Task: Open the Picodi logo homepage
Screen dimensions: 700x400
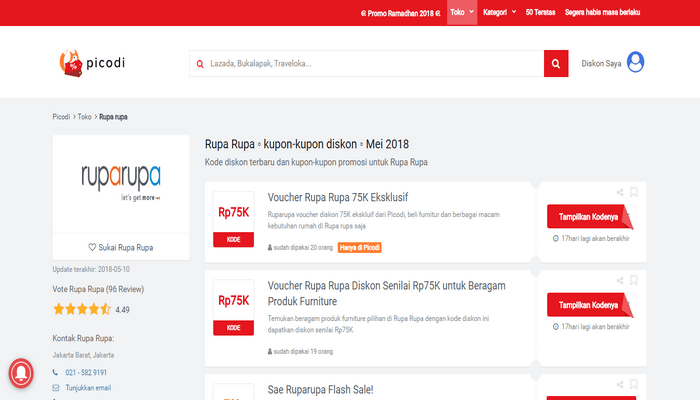Action: tap(92, 63)
